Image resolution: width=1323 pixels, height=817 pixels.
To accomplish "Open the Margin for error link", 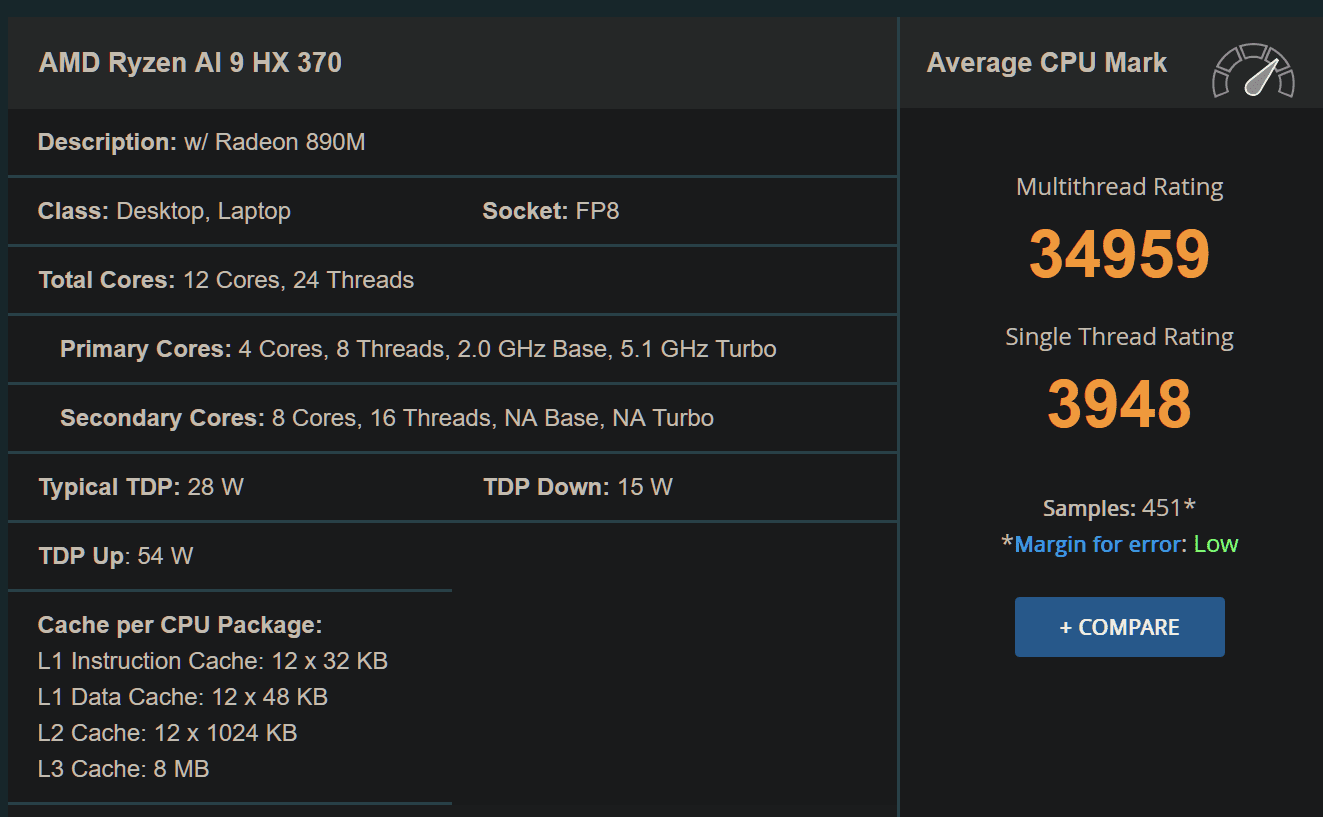I will (1100, 544).
